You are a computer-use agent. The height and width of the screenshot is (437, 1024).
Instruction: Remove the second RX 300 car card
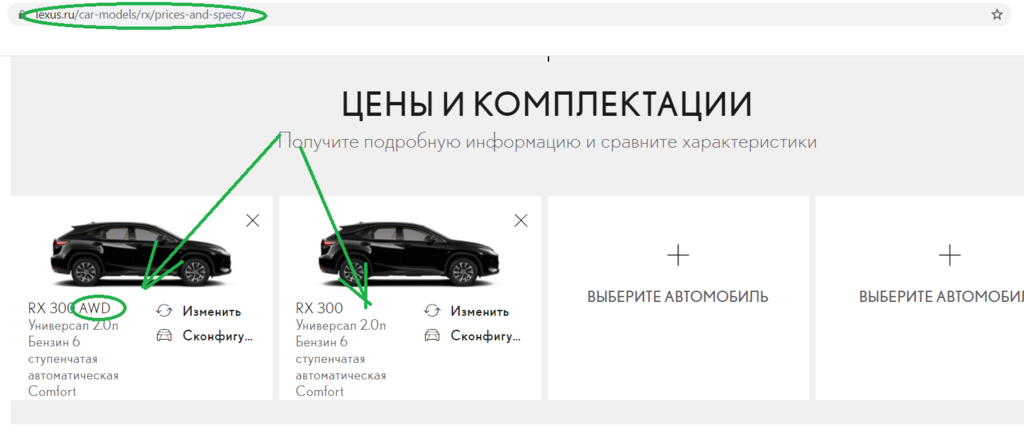pyautogui.click(x=520, y=221)
